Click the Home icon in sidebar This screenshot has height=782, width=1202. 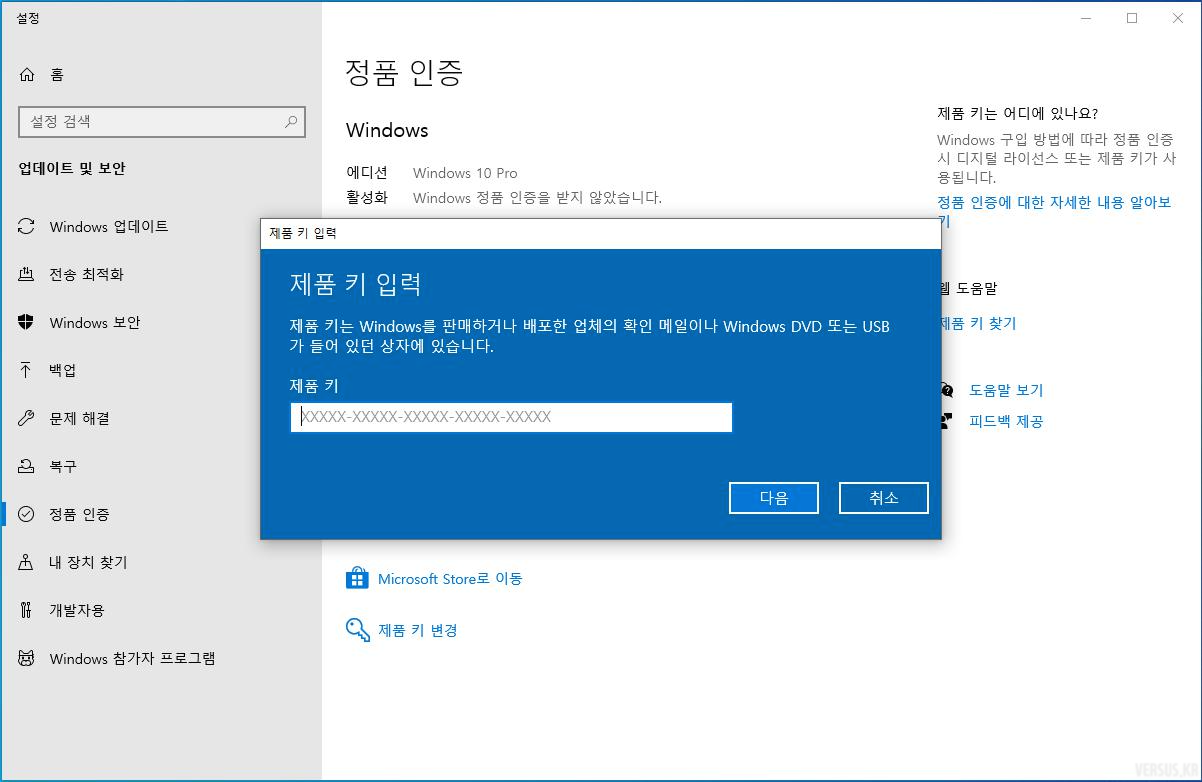[27, 75]
